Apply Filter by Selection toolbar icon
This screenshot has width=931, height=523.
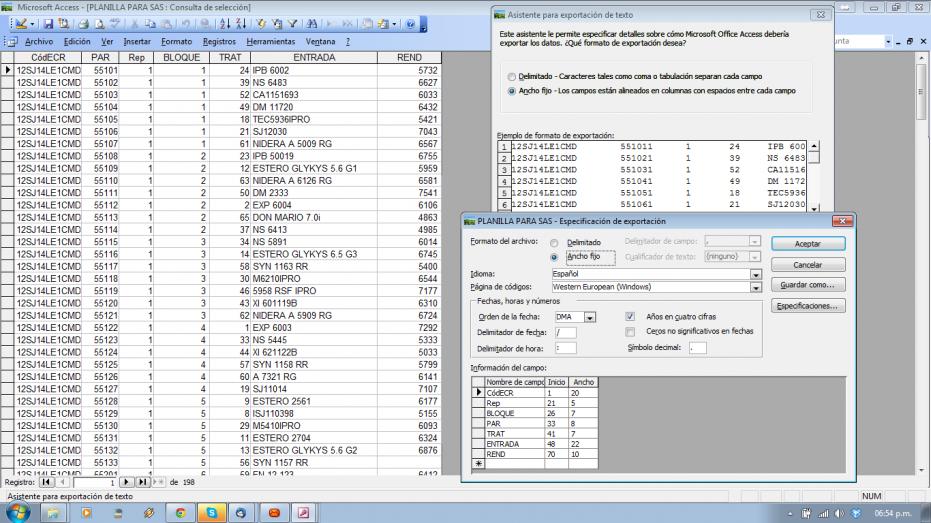click(261, 24)
